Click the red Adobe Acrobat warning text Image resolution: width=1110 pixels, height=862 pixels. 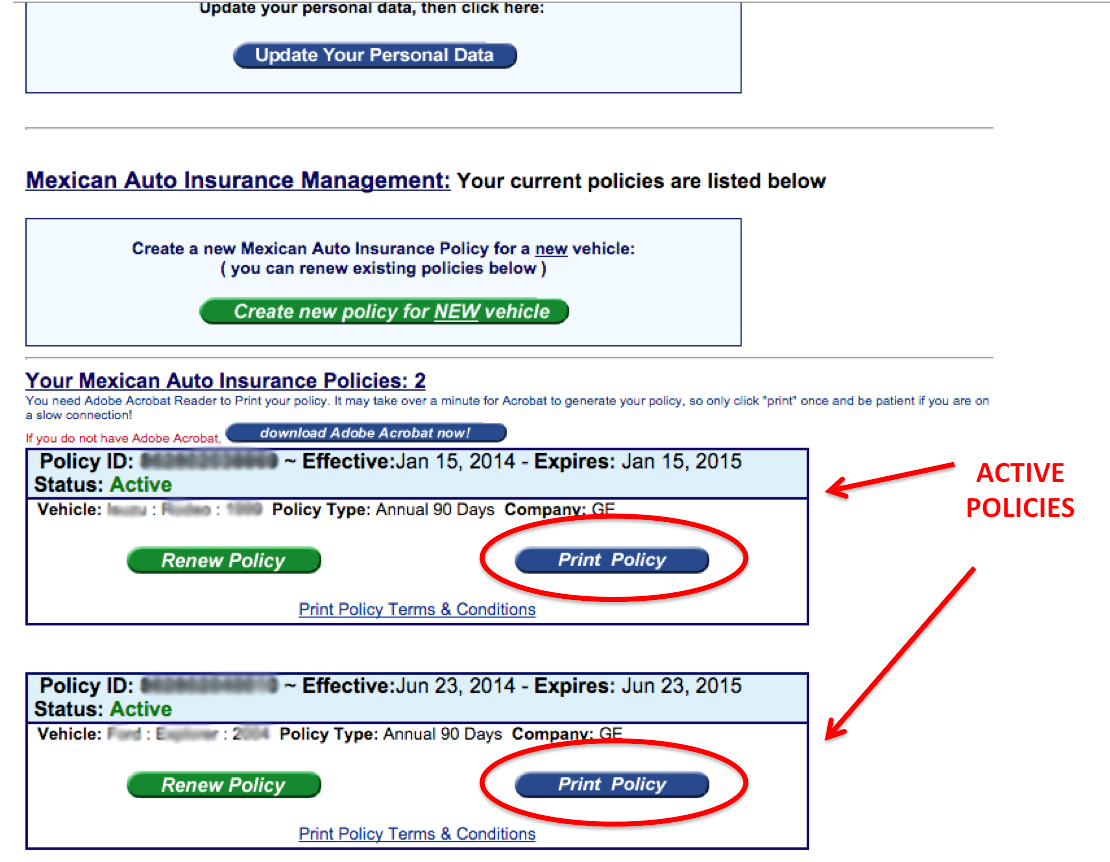click(122, 438)
